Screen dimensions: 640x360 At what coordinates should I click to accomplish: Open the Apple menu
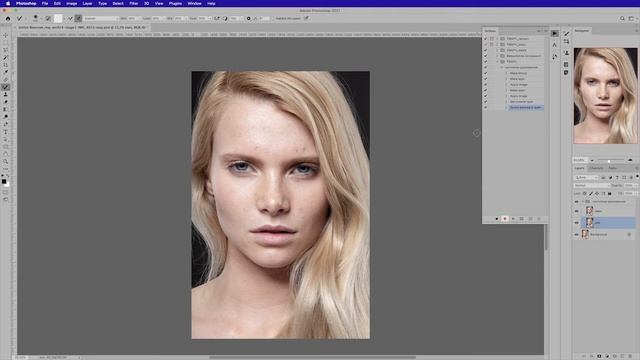[x=8, y=3]
